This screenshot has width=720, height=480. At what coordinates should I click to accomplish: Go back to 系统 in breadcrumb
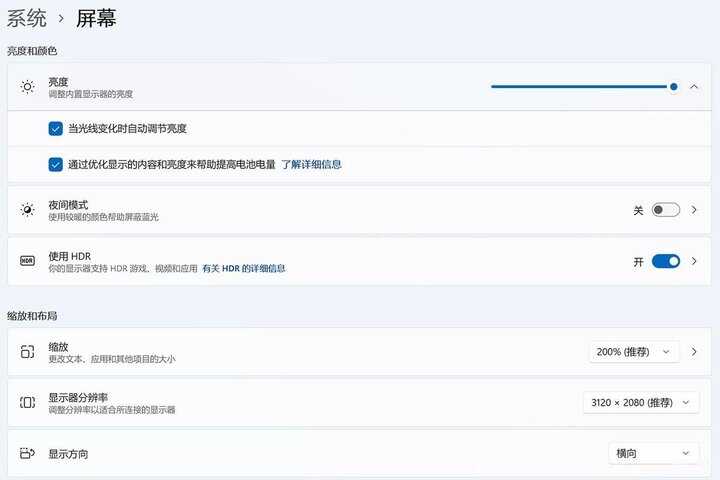click(26, 17)
